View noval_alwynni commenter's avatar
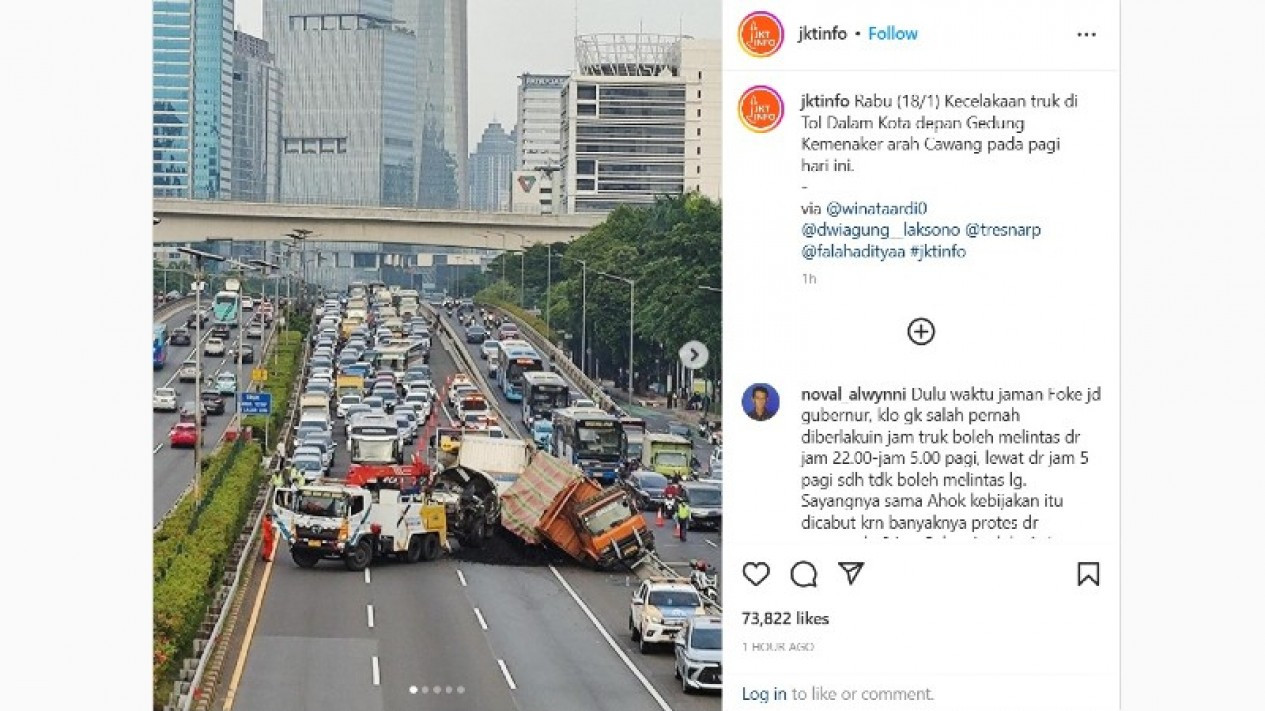The height and width of the screenshot is (711, 1265). 761,402
